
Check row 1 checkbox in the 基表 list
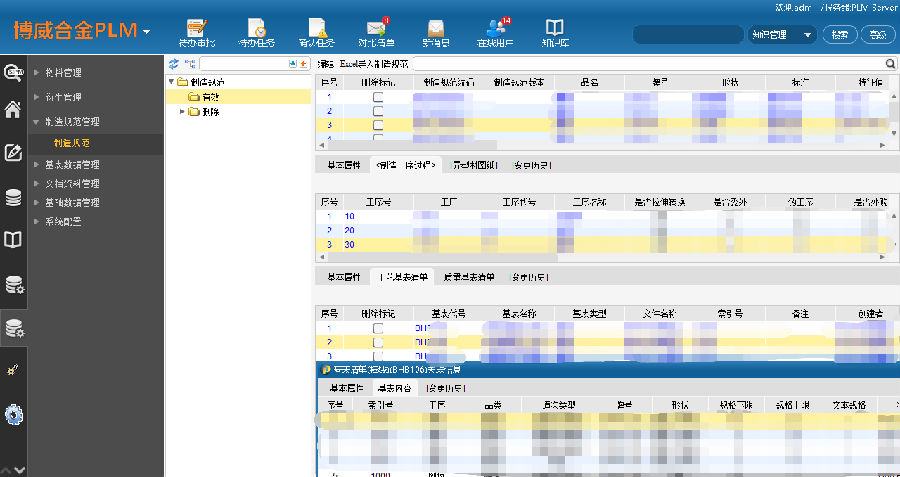378,328
